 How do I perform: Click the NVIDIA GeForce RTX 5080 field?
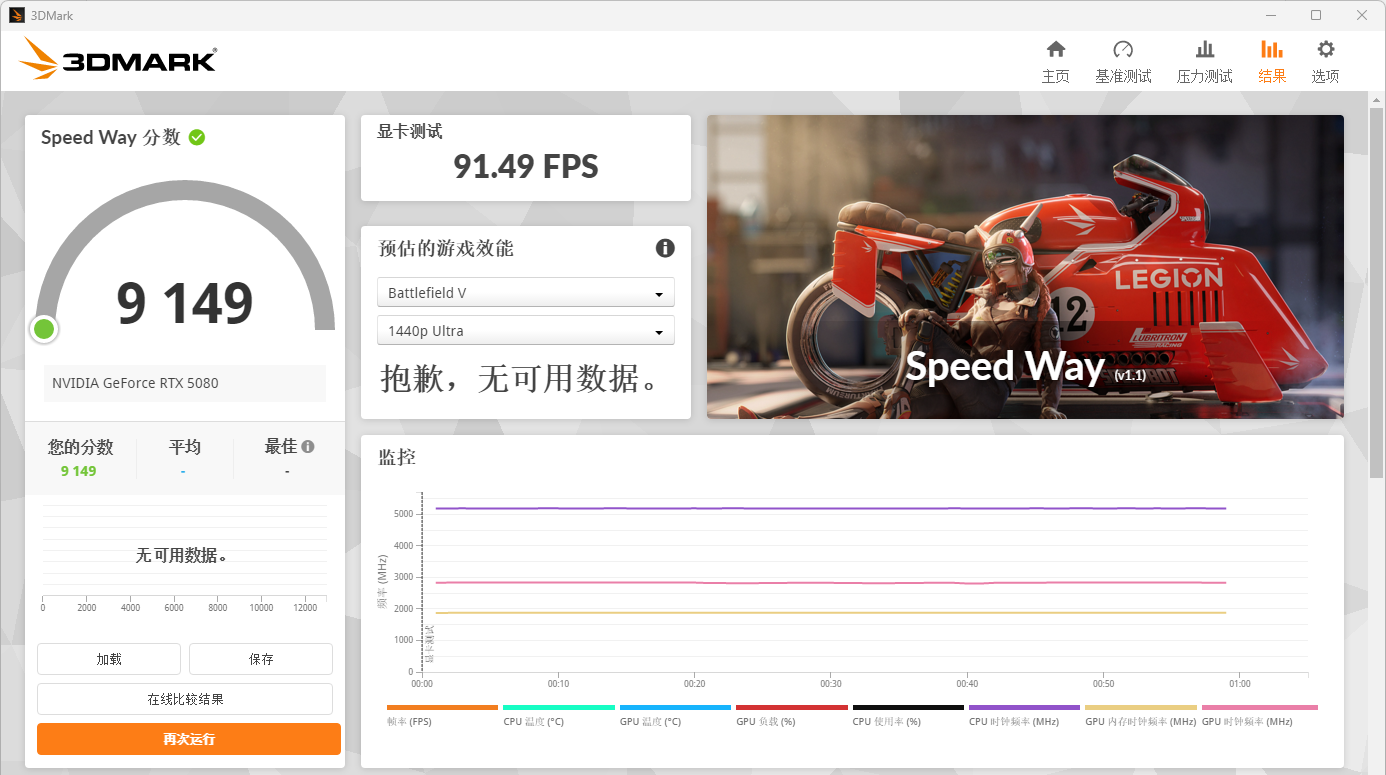[186, 383]
